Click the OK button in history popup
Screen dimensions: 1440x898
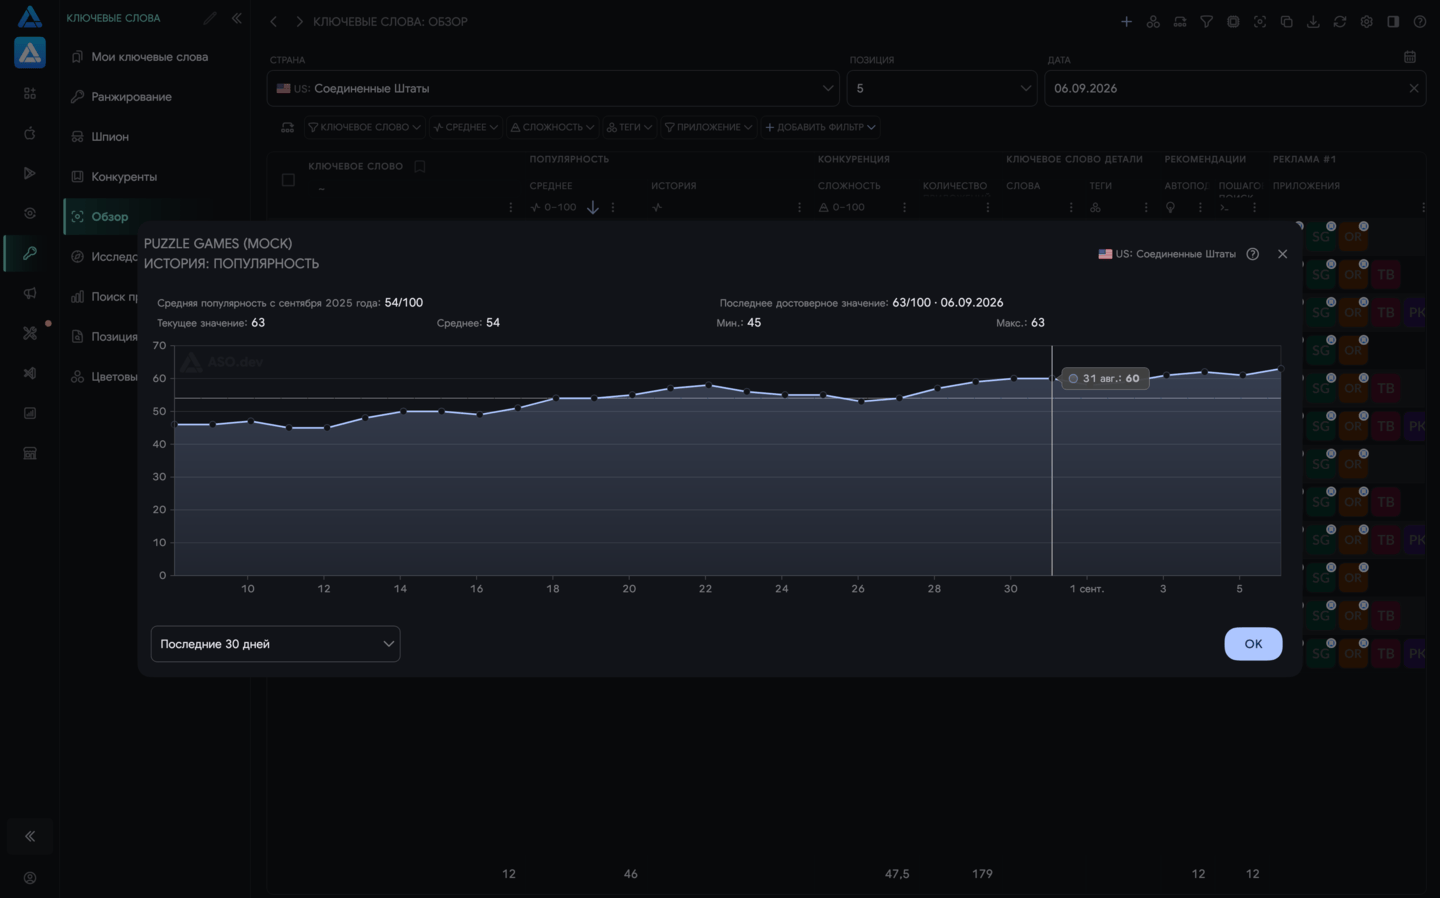click(1253, 644)
